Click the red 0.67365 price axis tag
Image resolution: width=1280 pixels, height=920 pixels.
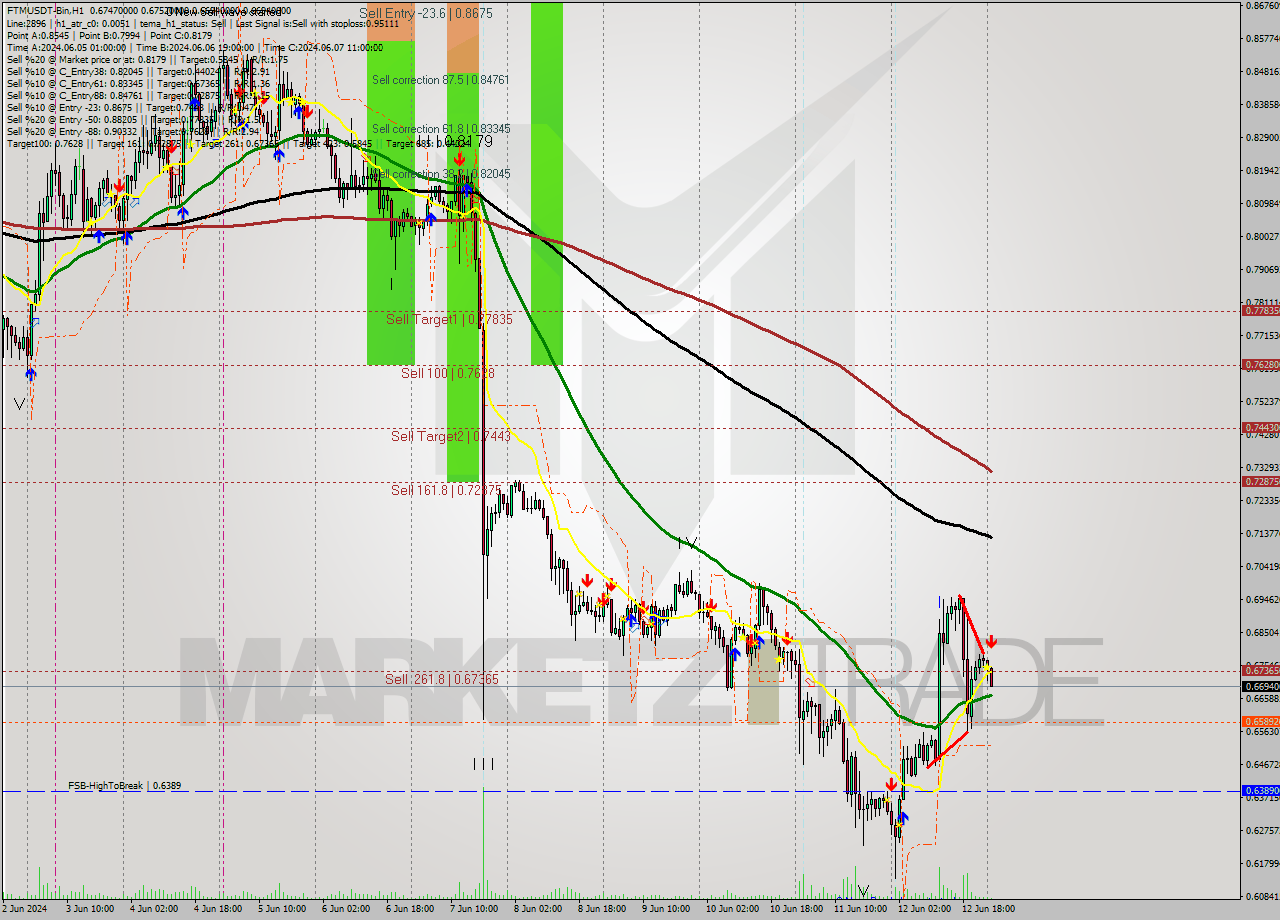(x=1260, y=670)
